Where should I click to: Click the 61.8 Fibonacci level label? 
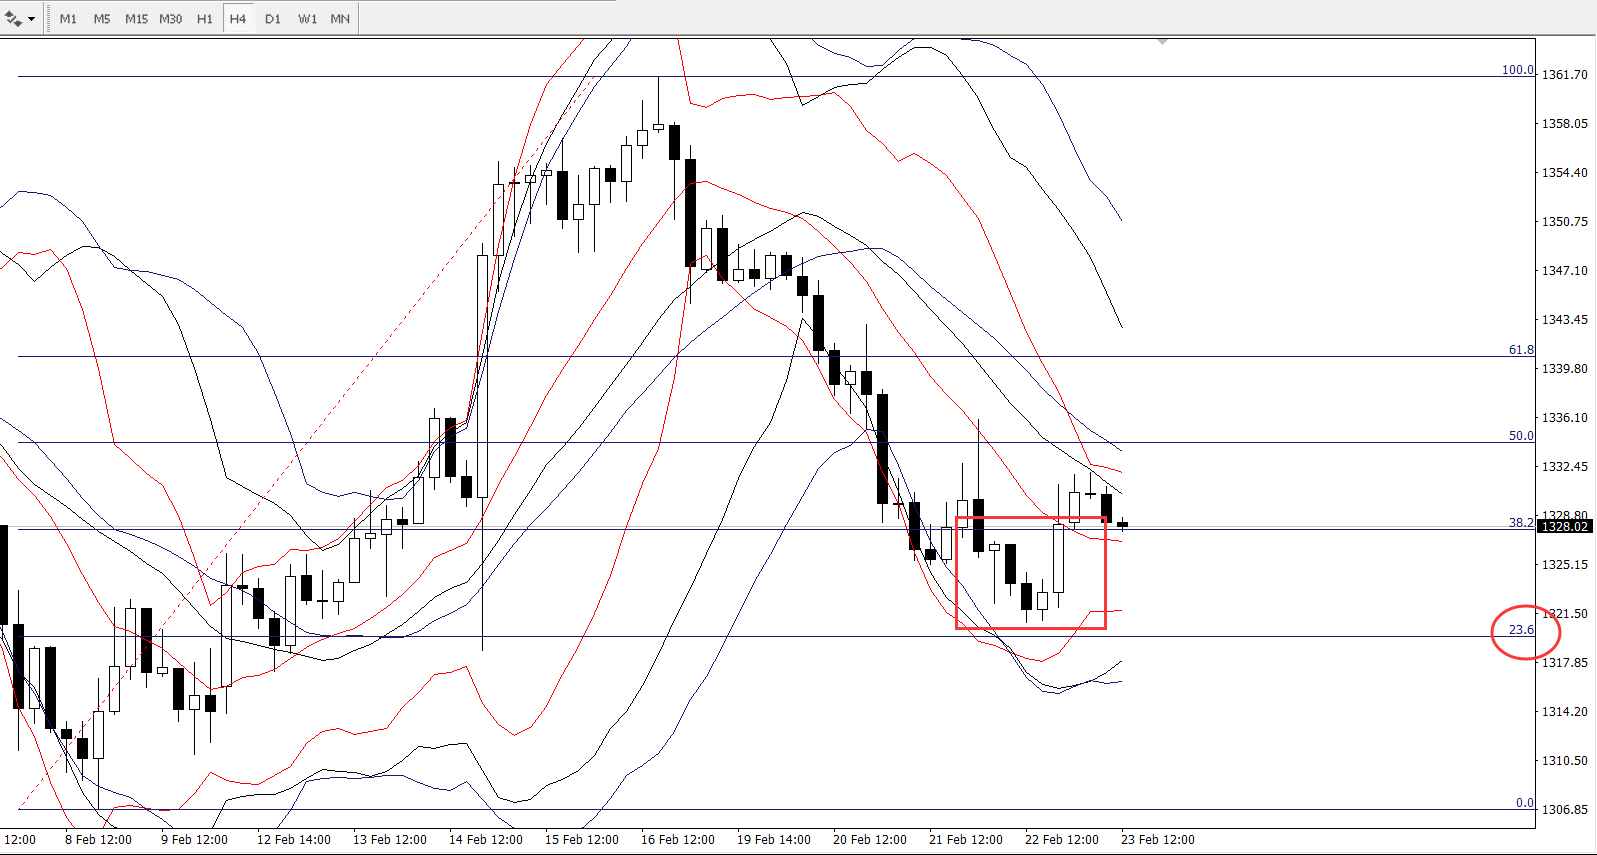pos(1520,350)
